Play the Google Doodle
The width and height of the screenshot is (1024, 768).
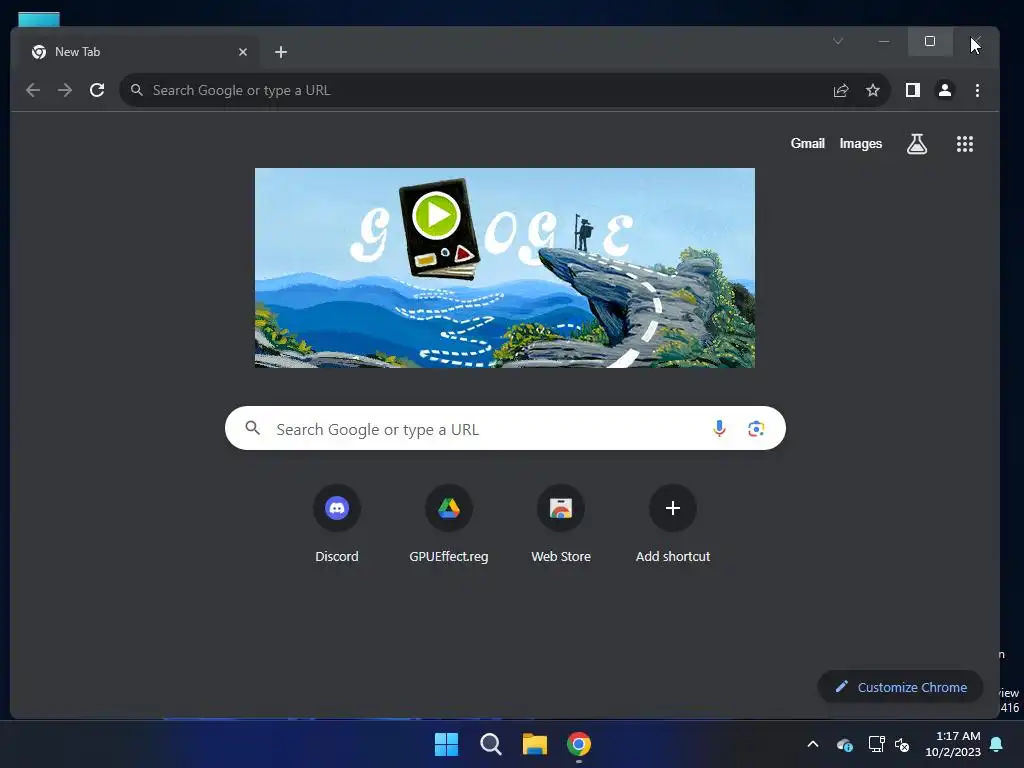(436, 216)
